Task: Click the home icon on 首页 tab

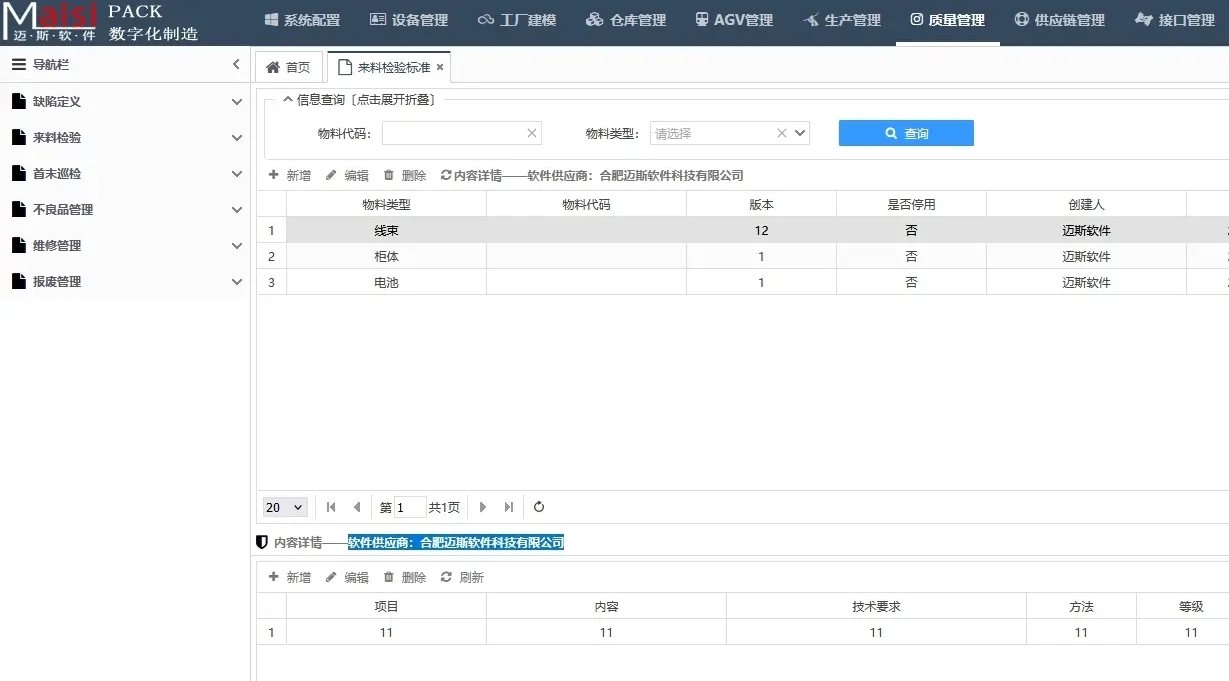Action: (273, 68)
